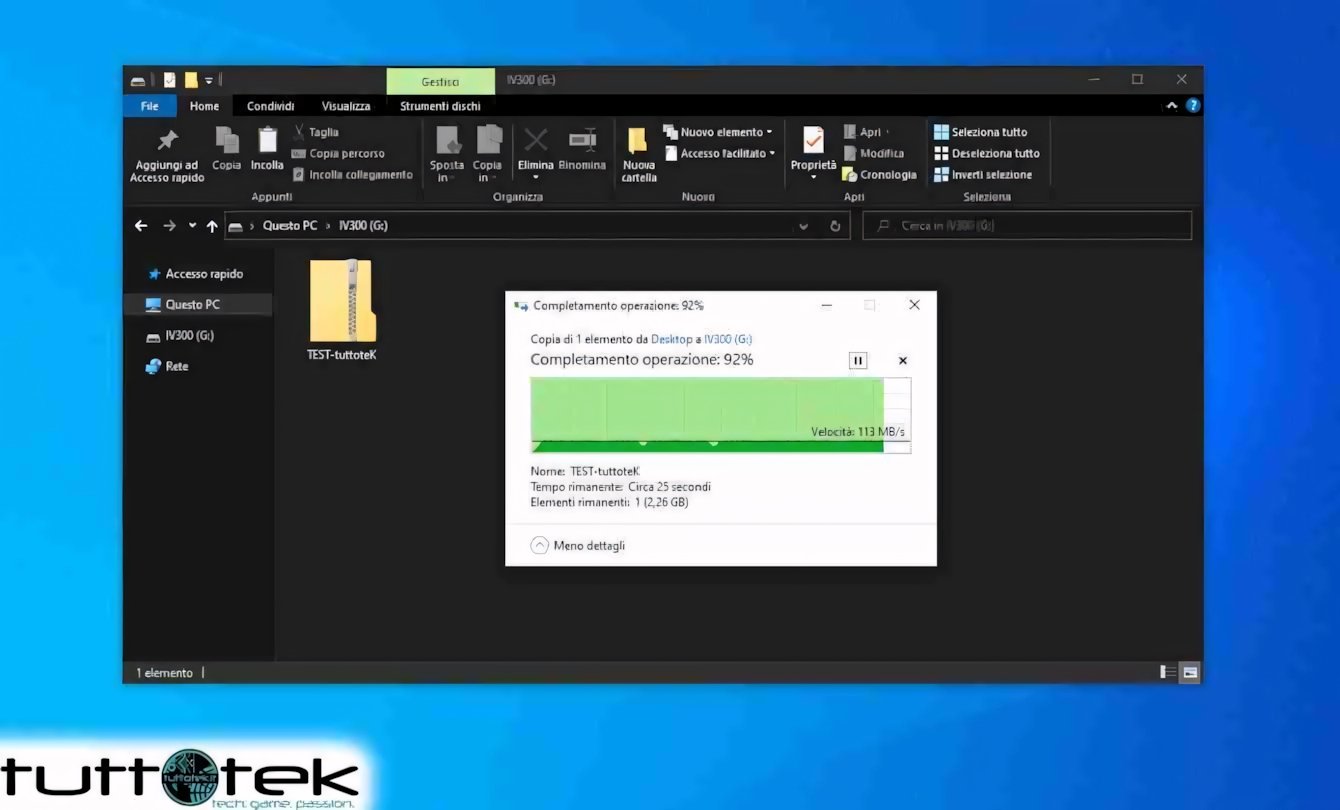Pause the copy operation

tap(857, 361)
